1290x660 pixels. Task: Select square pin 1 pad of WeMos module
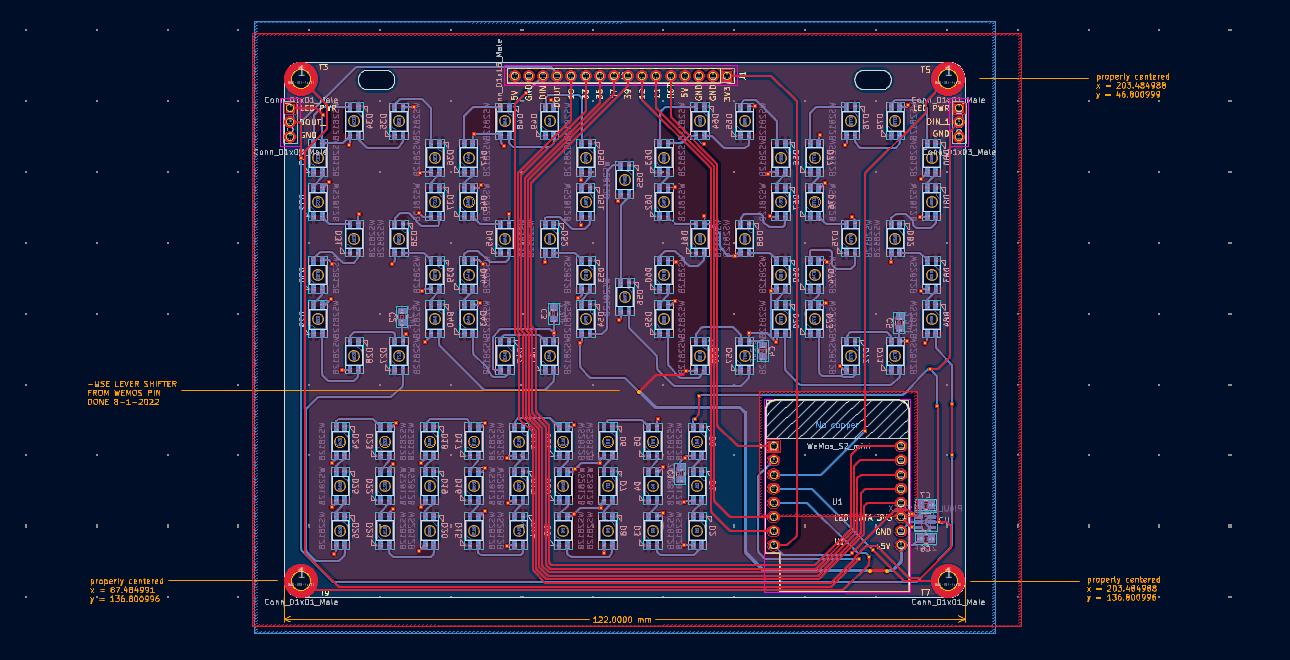(773, 446)
